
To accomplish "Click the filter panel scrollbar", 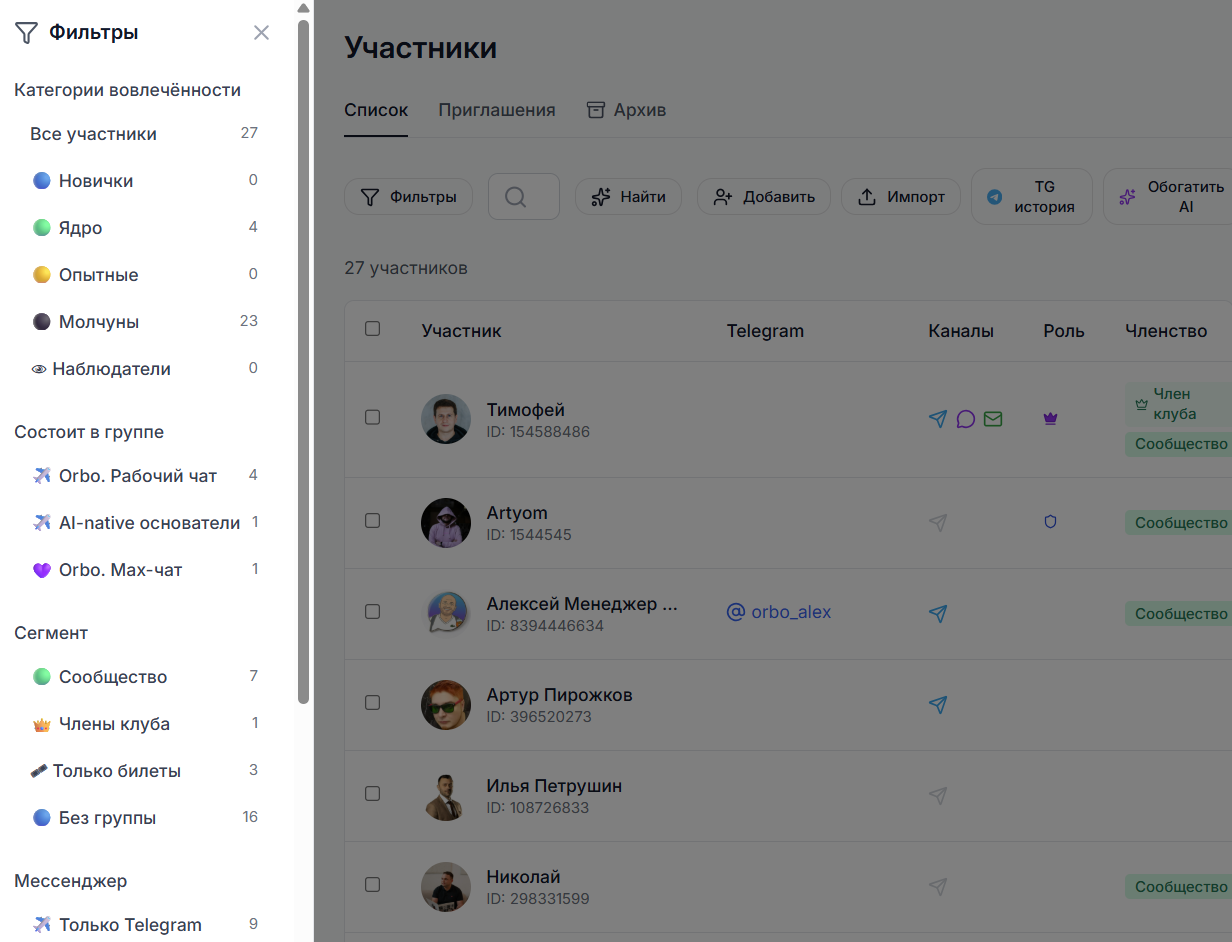I will 303,360.
